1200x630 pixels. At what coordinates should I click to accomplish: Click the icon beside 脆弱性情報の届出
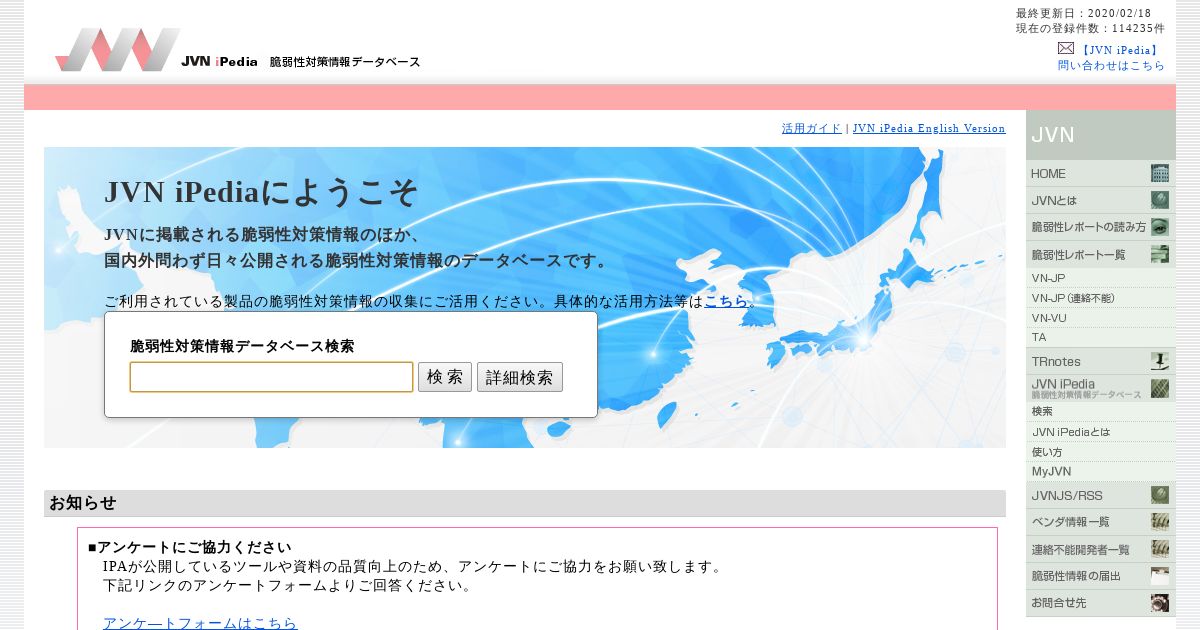1160,576
